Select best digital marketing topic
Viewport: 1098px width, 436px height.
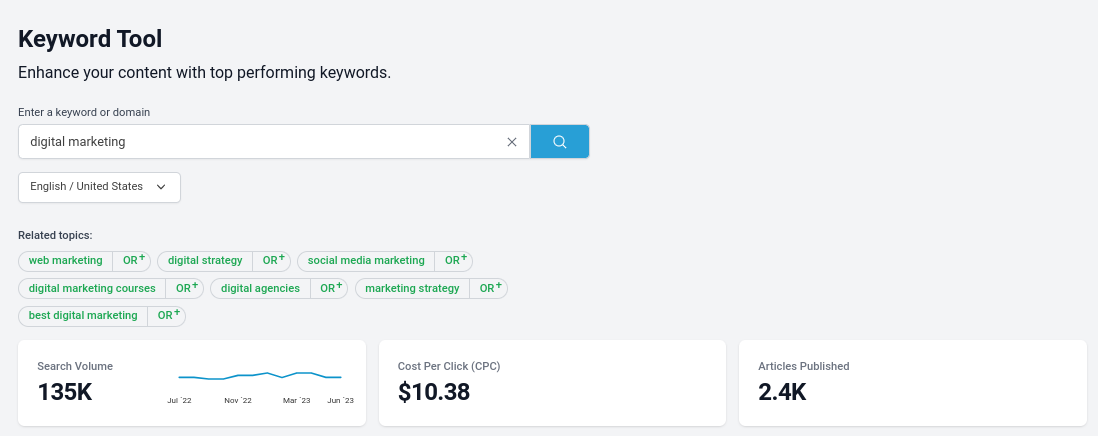click(83, 315)
